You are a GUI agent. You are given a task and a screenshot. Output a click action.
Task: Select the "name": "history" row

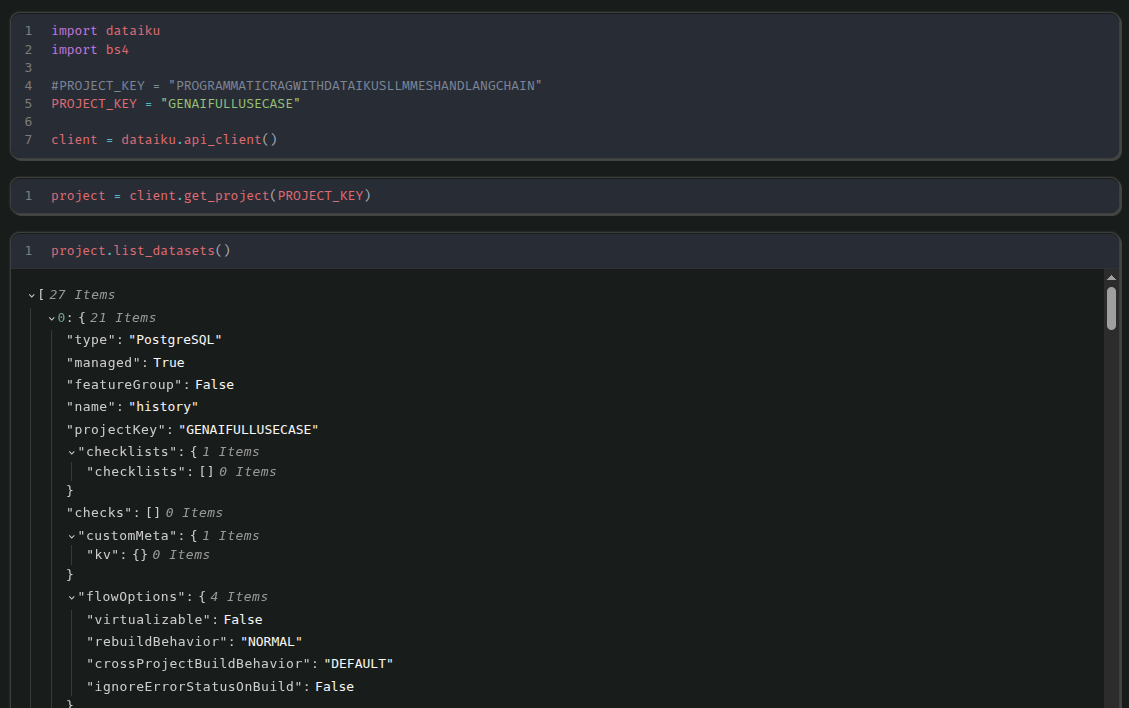point(132,407)
